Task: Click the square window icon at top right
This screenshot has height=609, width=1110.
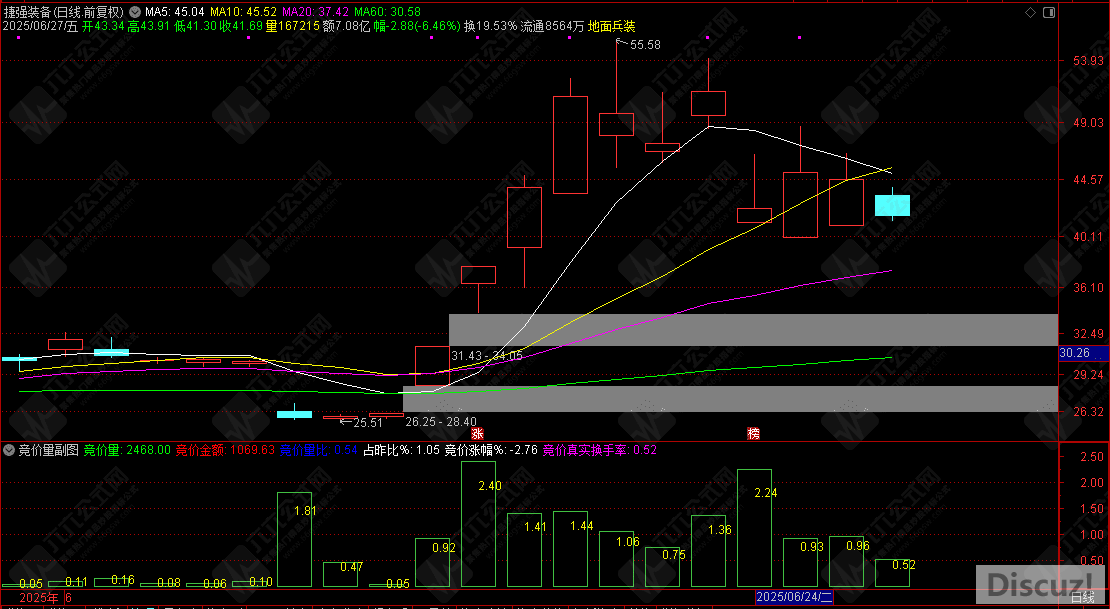Action: 1047,11
